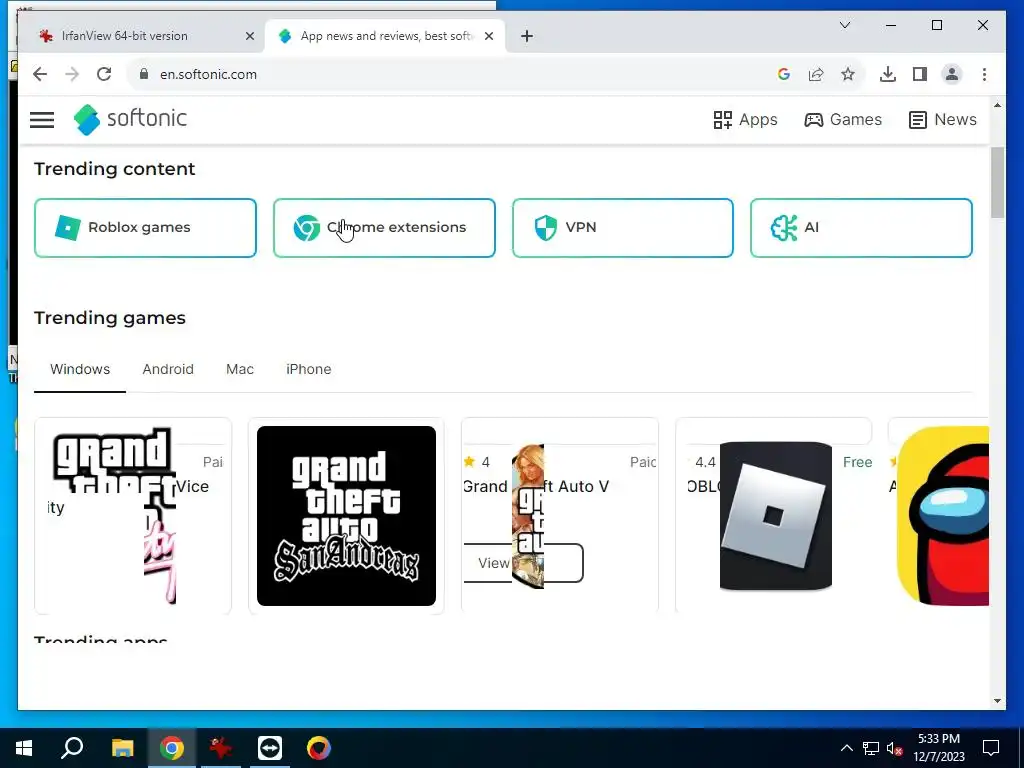Select the Windows games tab
1024x768 pixels.
tap(80, 370)
